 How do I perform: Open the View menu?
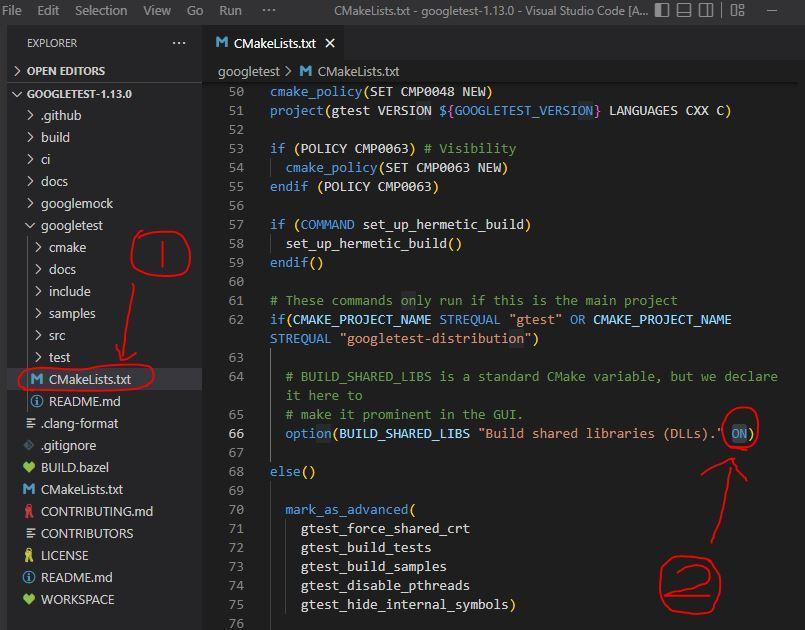click(157, 10)
